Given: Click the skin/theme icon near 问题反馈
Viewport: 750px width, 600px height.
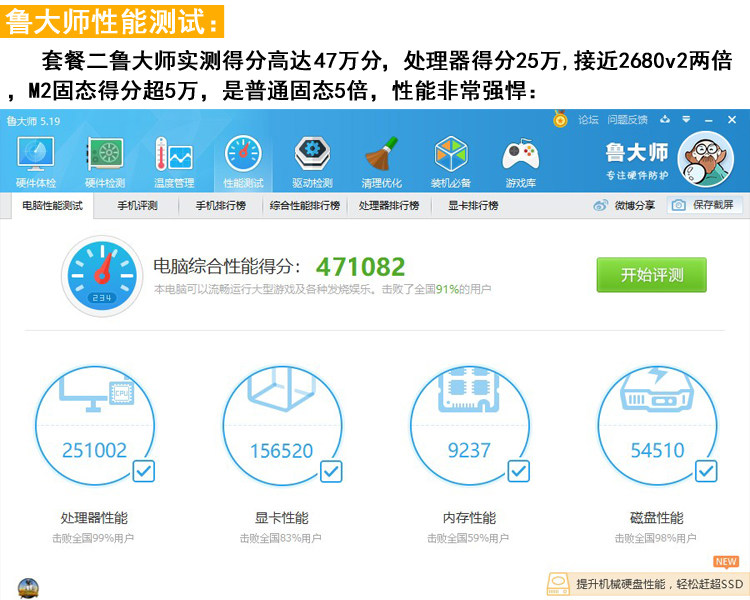Looking at the screenshot, I should coord(665,120).
